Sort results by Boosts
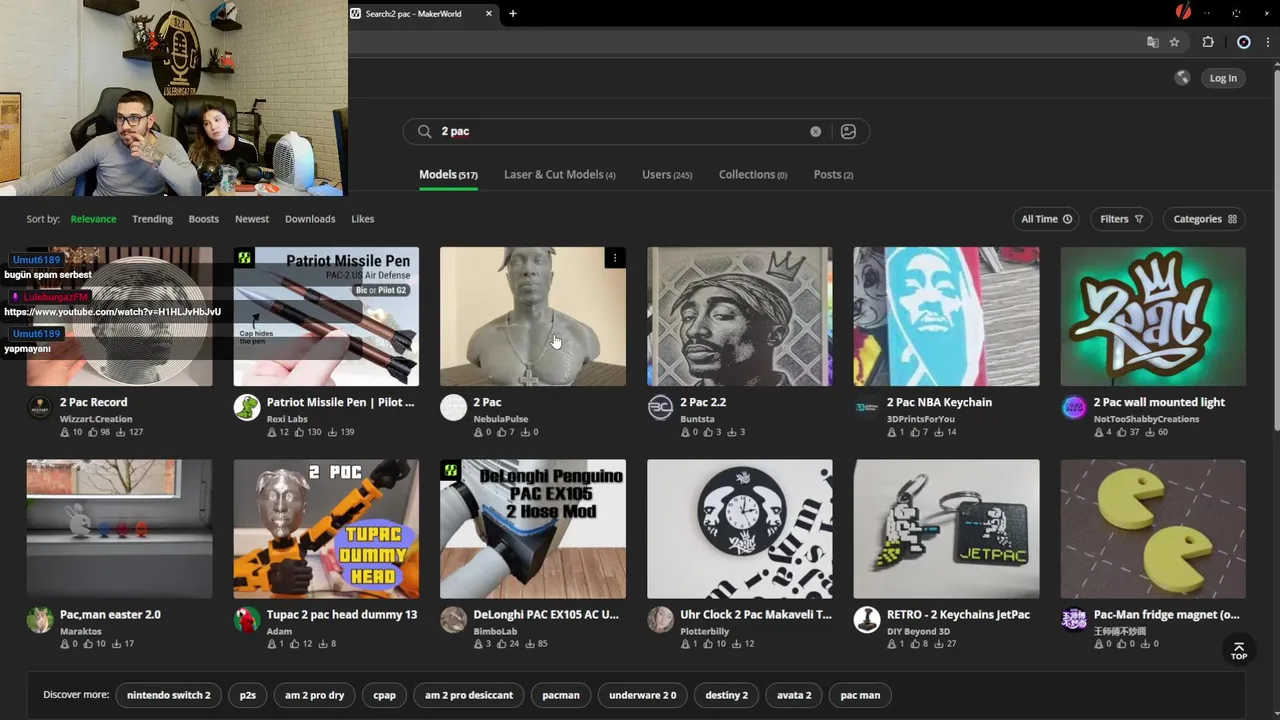This screenshot has width=1280, height=720. point(203,219)
